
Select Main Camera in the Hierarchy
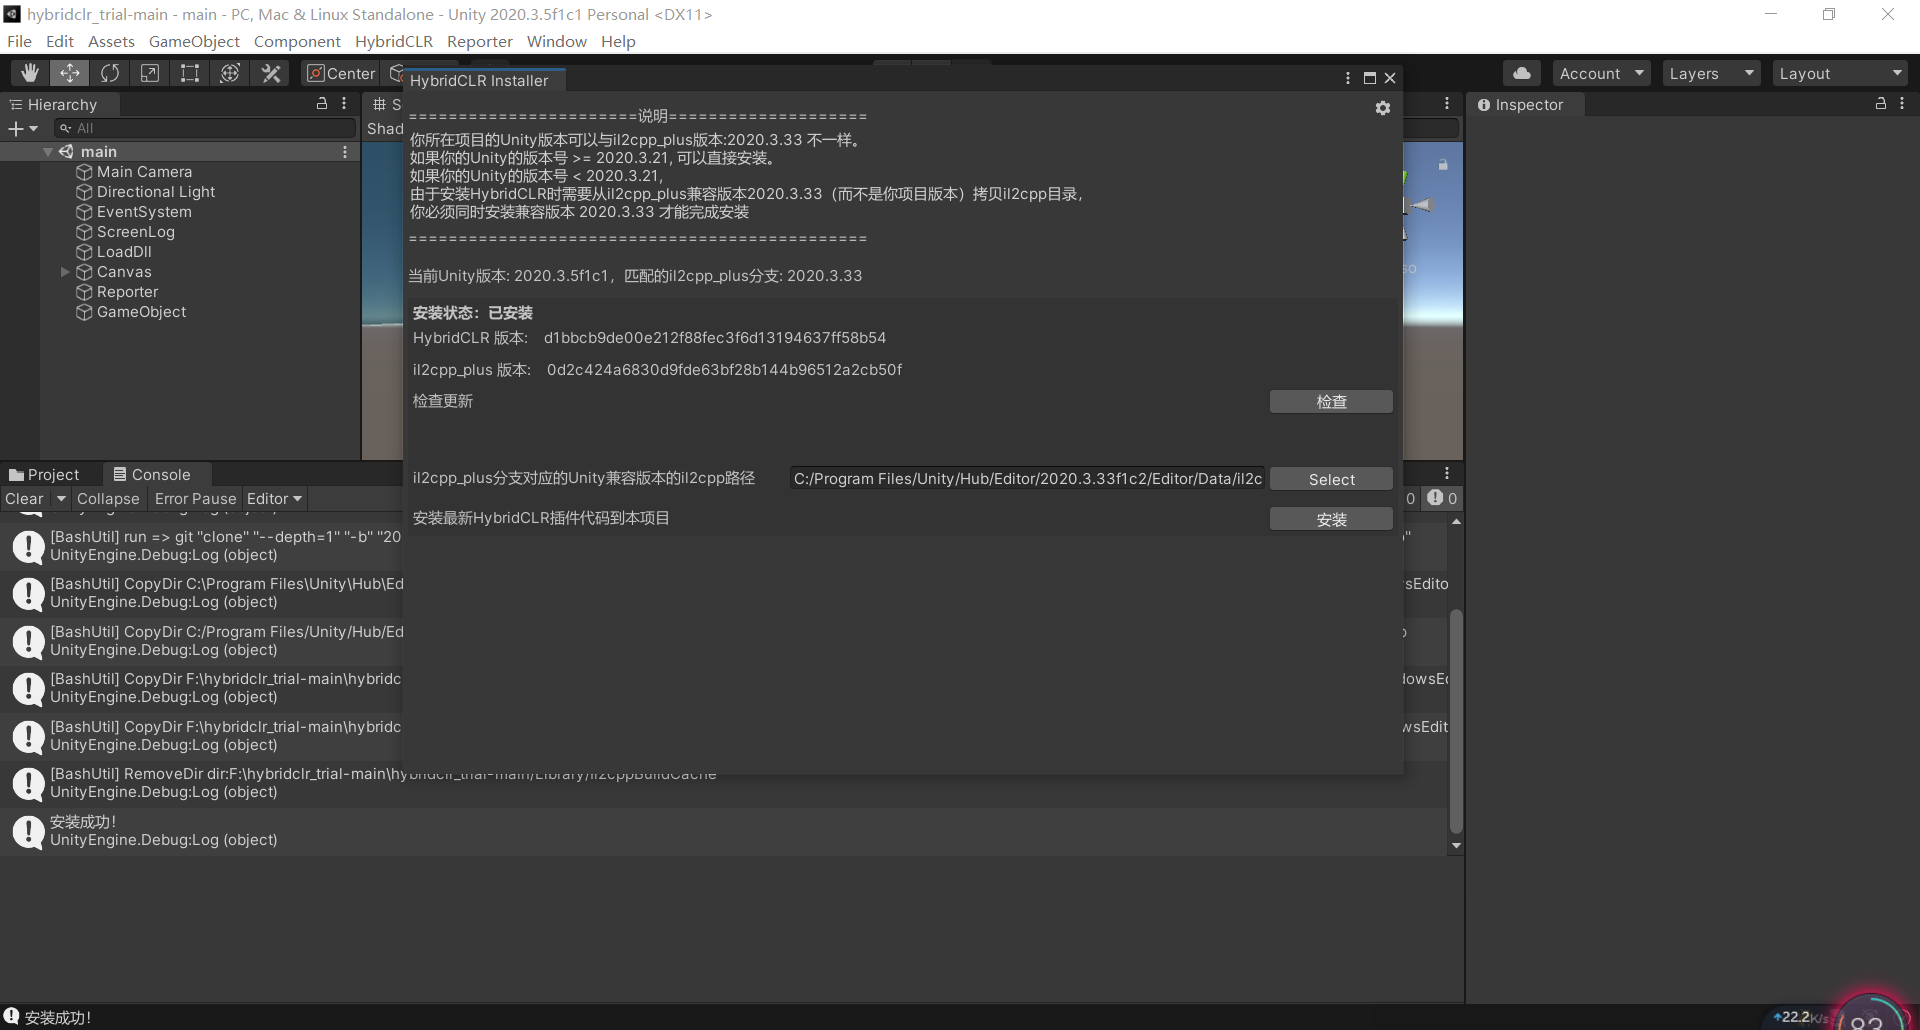coord(144,172)
